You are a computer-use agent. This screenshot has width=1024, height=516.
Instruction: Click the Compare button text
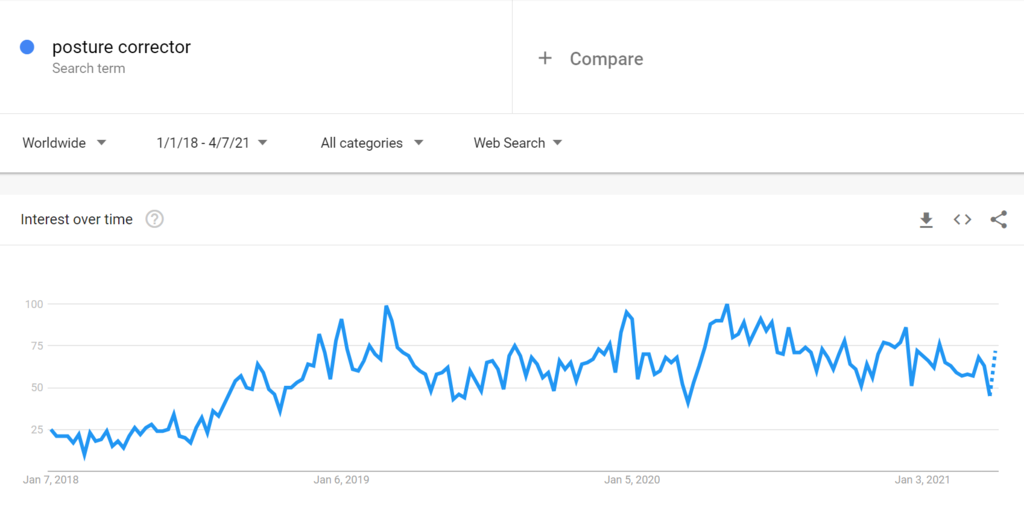606,59
